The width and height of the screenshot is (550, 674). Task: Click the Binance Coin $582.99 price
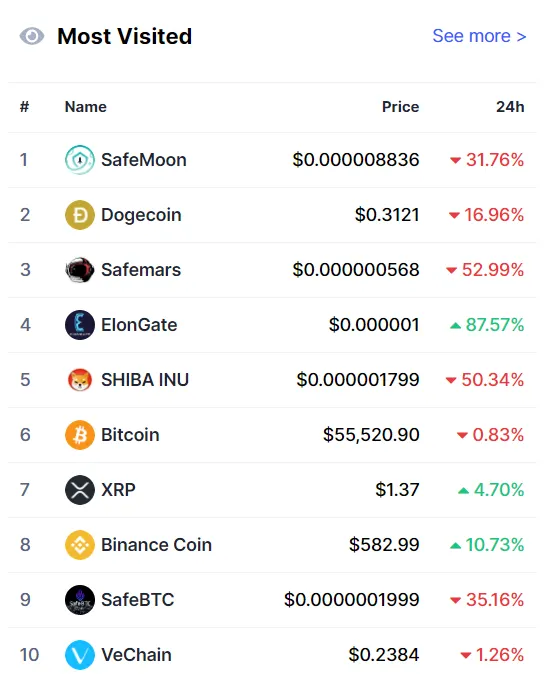[384, 545]
